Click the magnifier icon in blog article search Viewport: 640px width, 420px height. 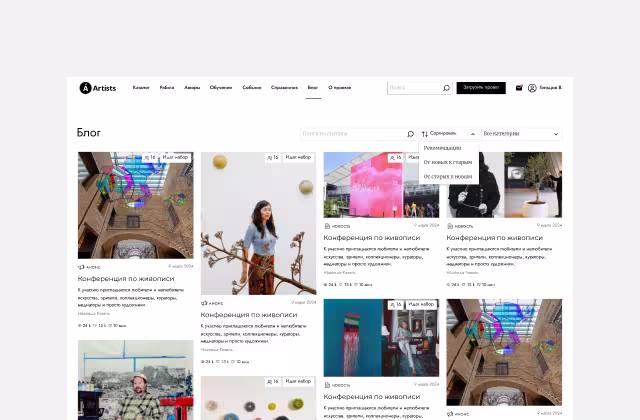[410, 134]
